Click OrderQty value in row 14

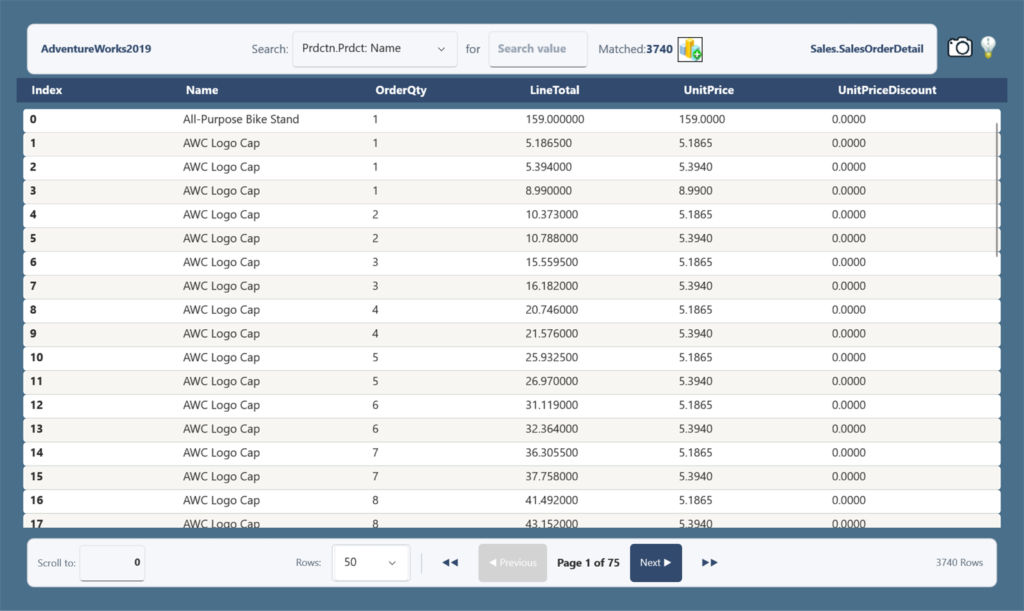coord(376,453)
